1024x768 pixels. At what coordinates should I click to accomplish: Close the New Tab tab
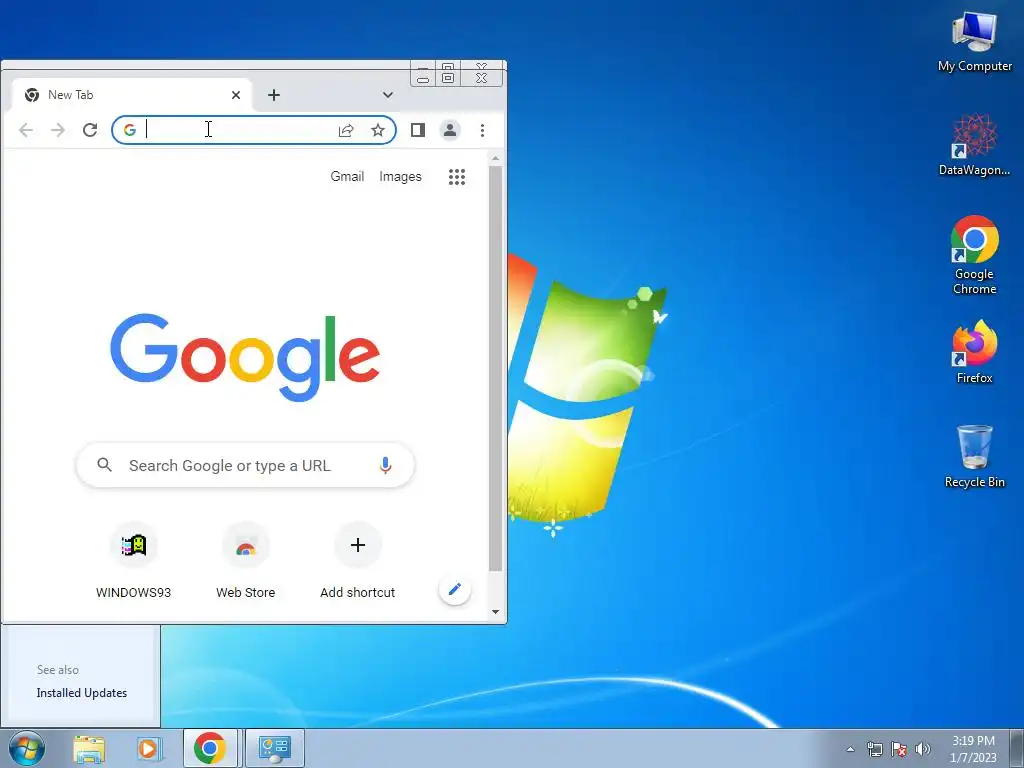coord(236,95)
